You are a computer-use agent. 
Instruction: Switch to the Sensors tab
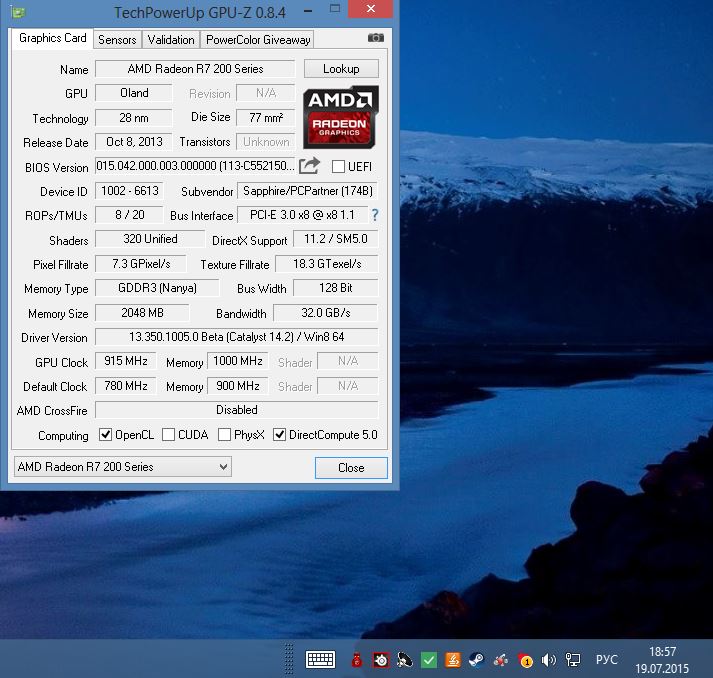tap(117, 40)
